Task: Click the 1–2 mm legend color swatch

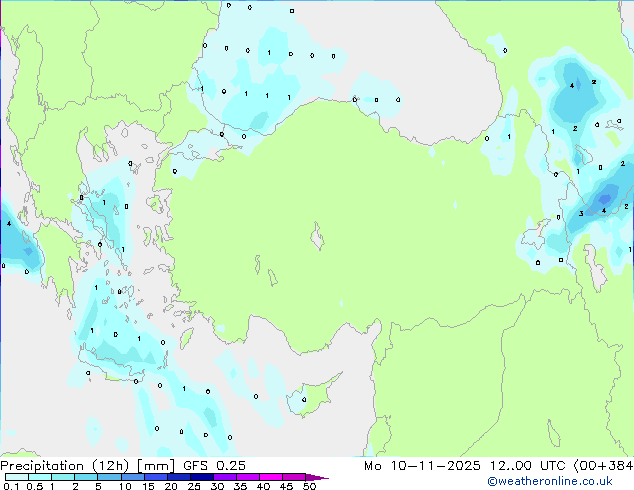Action: pyautogui.click(x=63, y=477)
